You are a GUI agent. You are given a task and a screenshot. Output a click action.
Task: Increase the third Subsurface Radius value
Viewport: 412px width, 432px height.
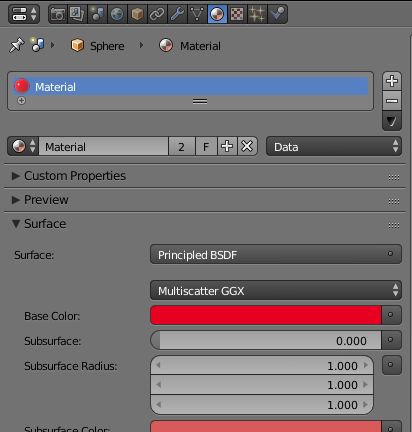coord(366,404)
